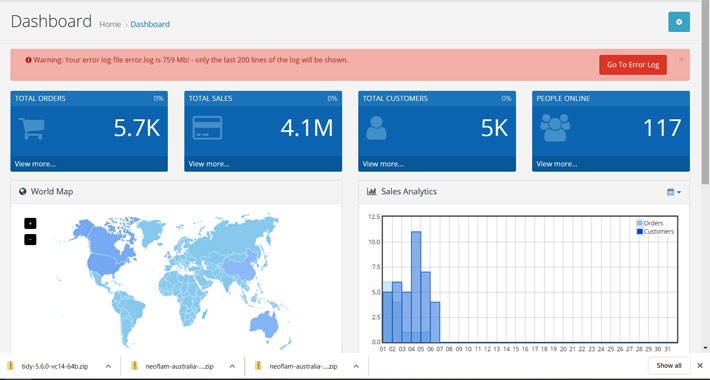Click Australia on the world map
The image size is (710, 380).
point(264,324)
